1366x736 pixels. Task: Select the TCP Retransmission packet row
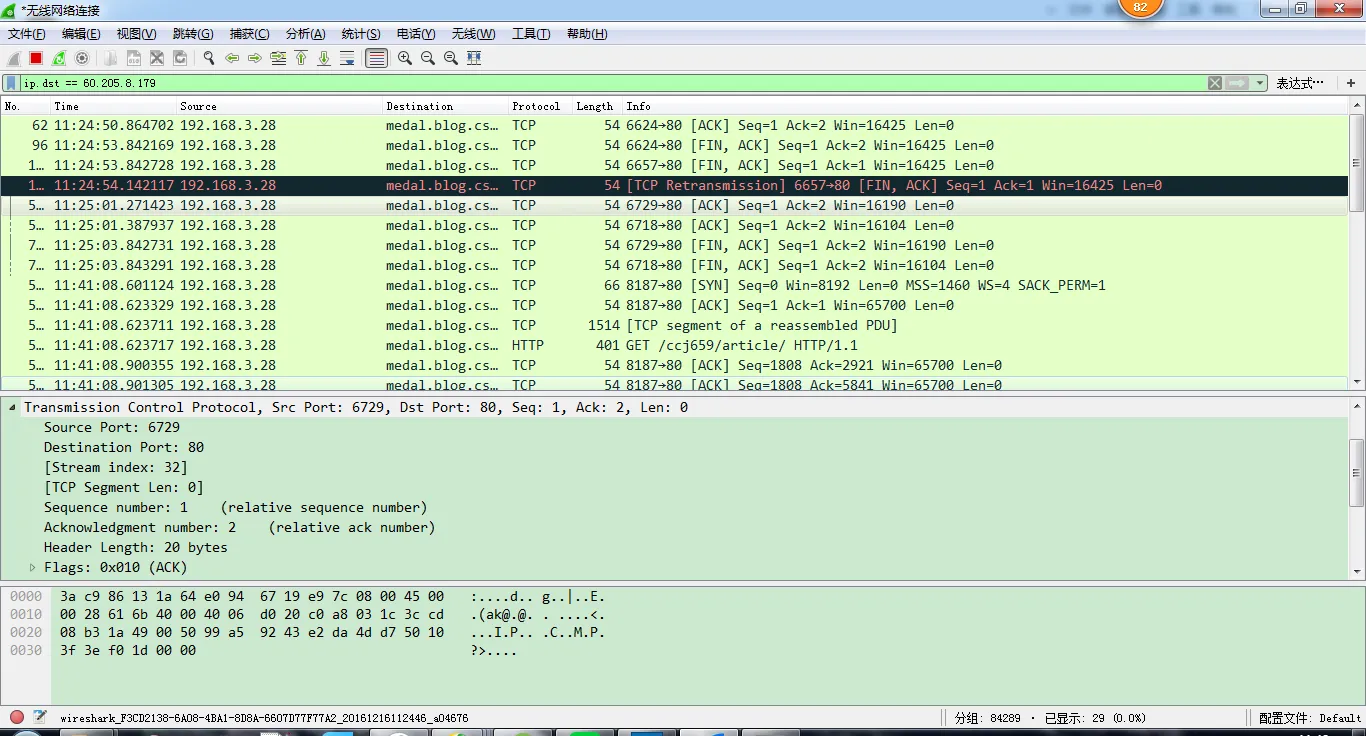tap(674, 185)
